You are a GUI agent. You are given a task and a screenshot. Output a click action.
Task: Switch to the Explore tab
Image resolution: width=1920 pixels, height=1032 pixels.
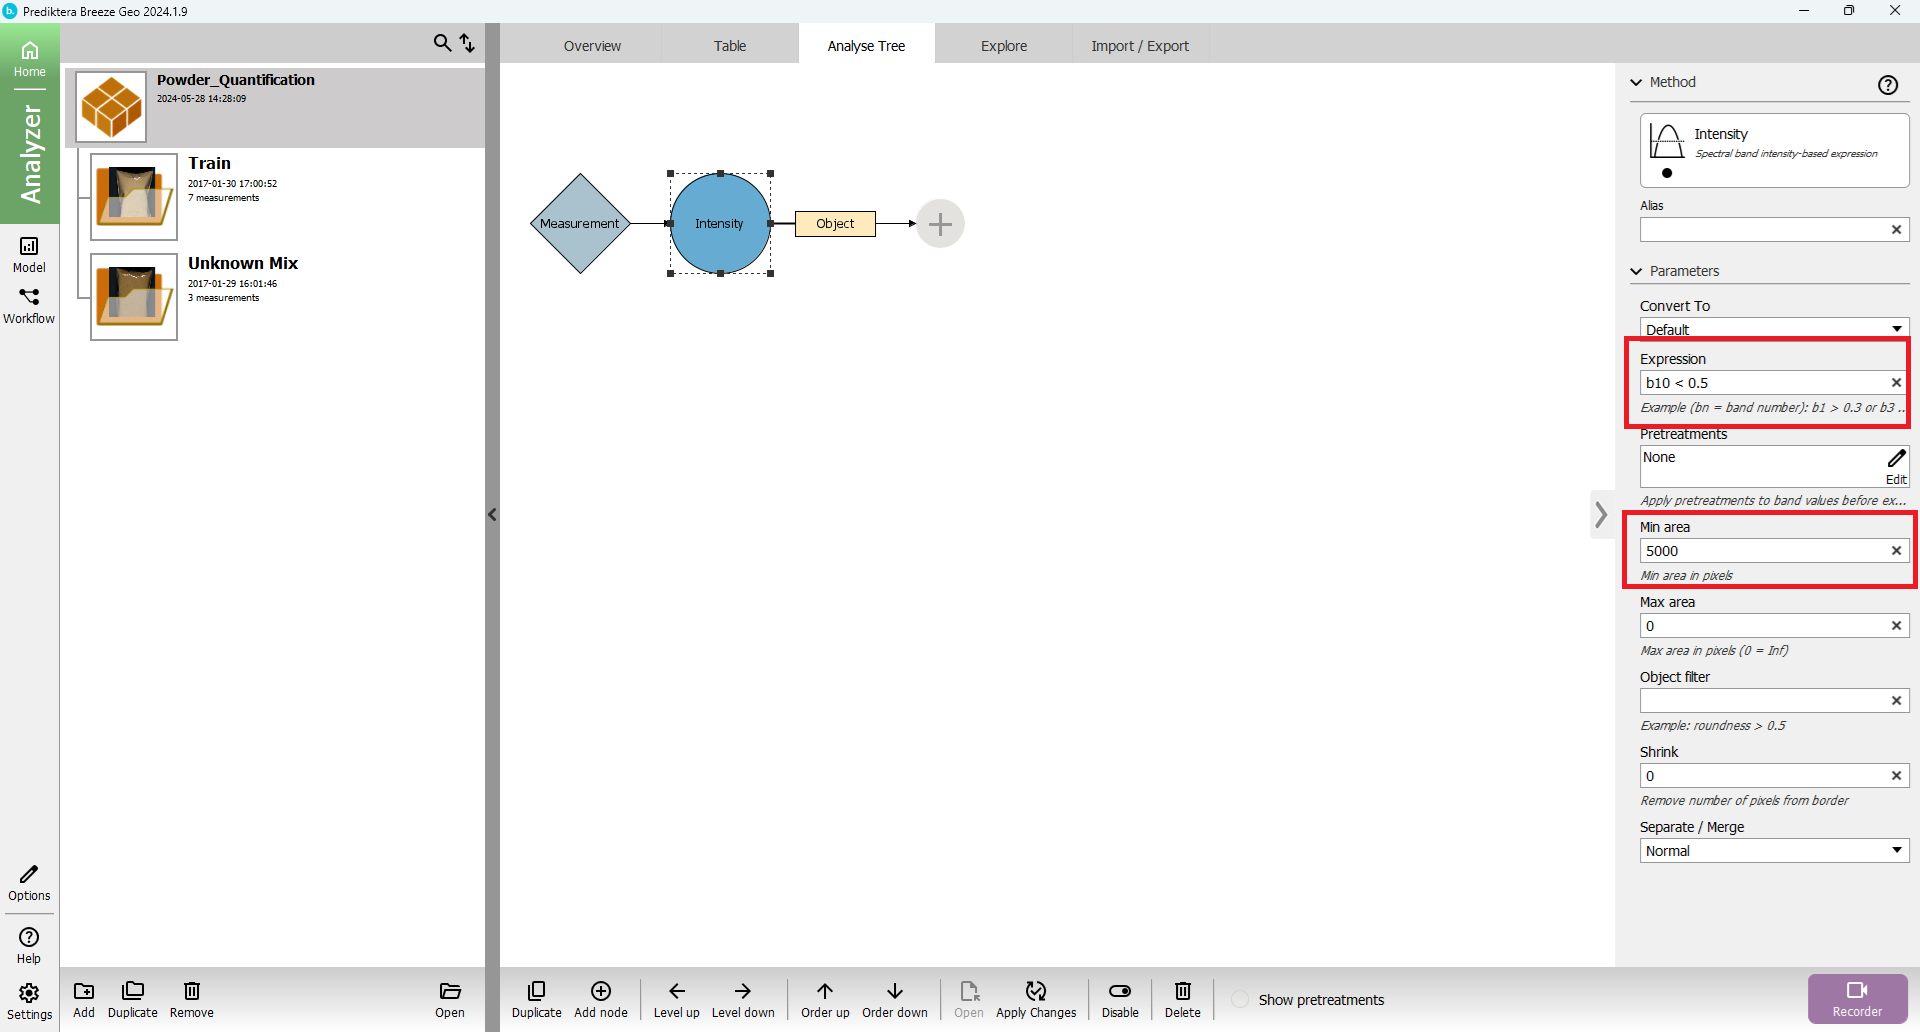click(x=1003, y=46)
